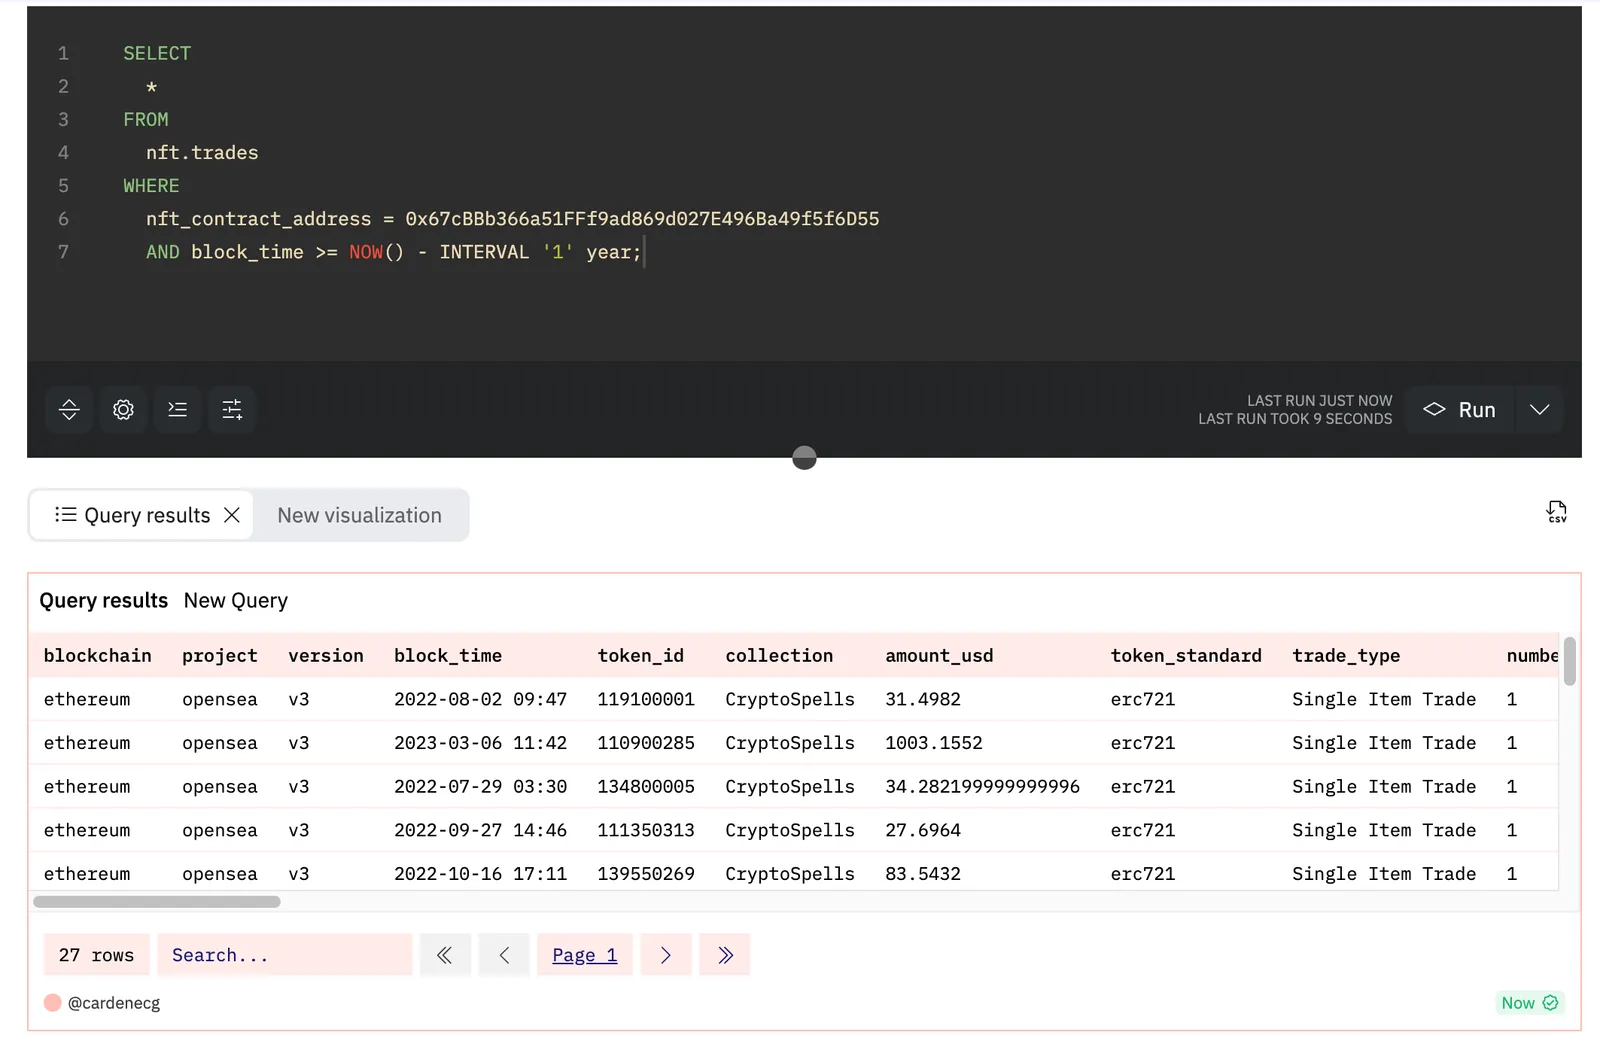Jump to the last results page
The width and height of the screenshot is (1600, 1051).
click(725, 955)
